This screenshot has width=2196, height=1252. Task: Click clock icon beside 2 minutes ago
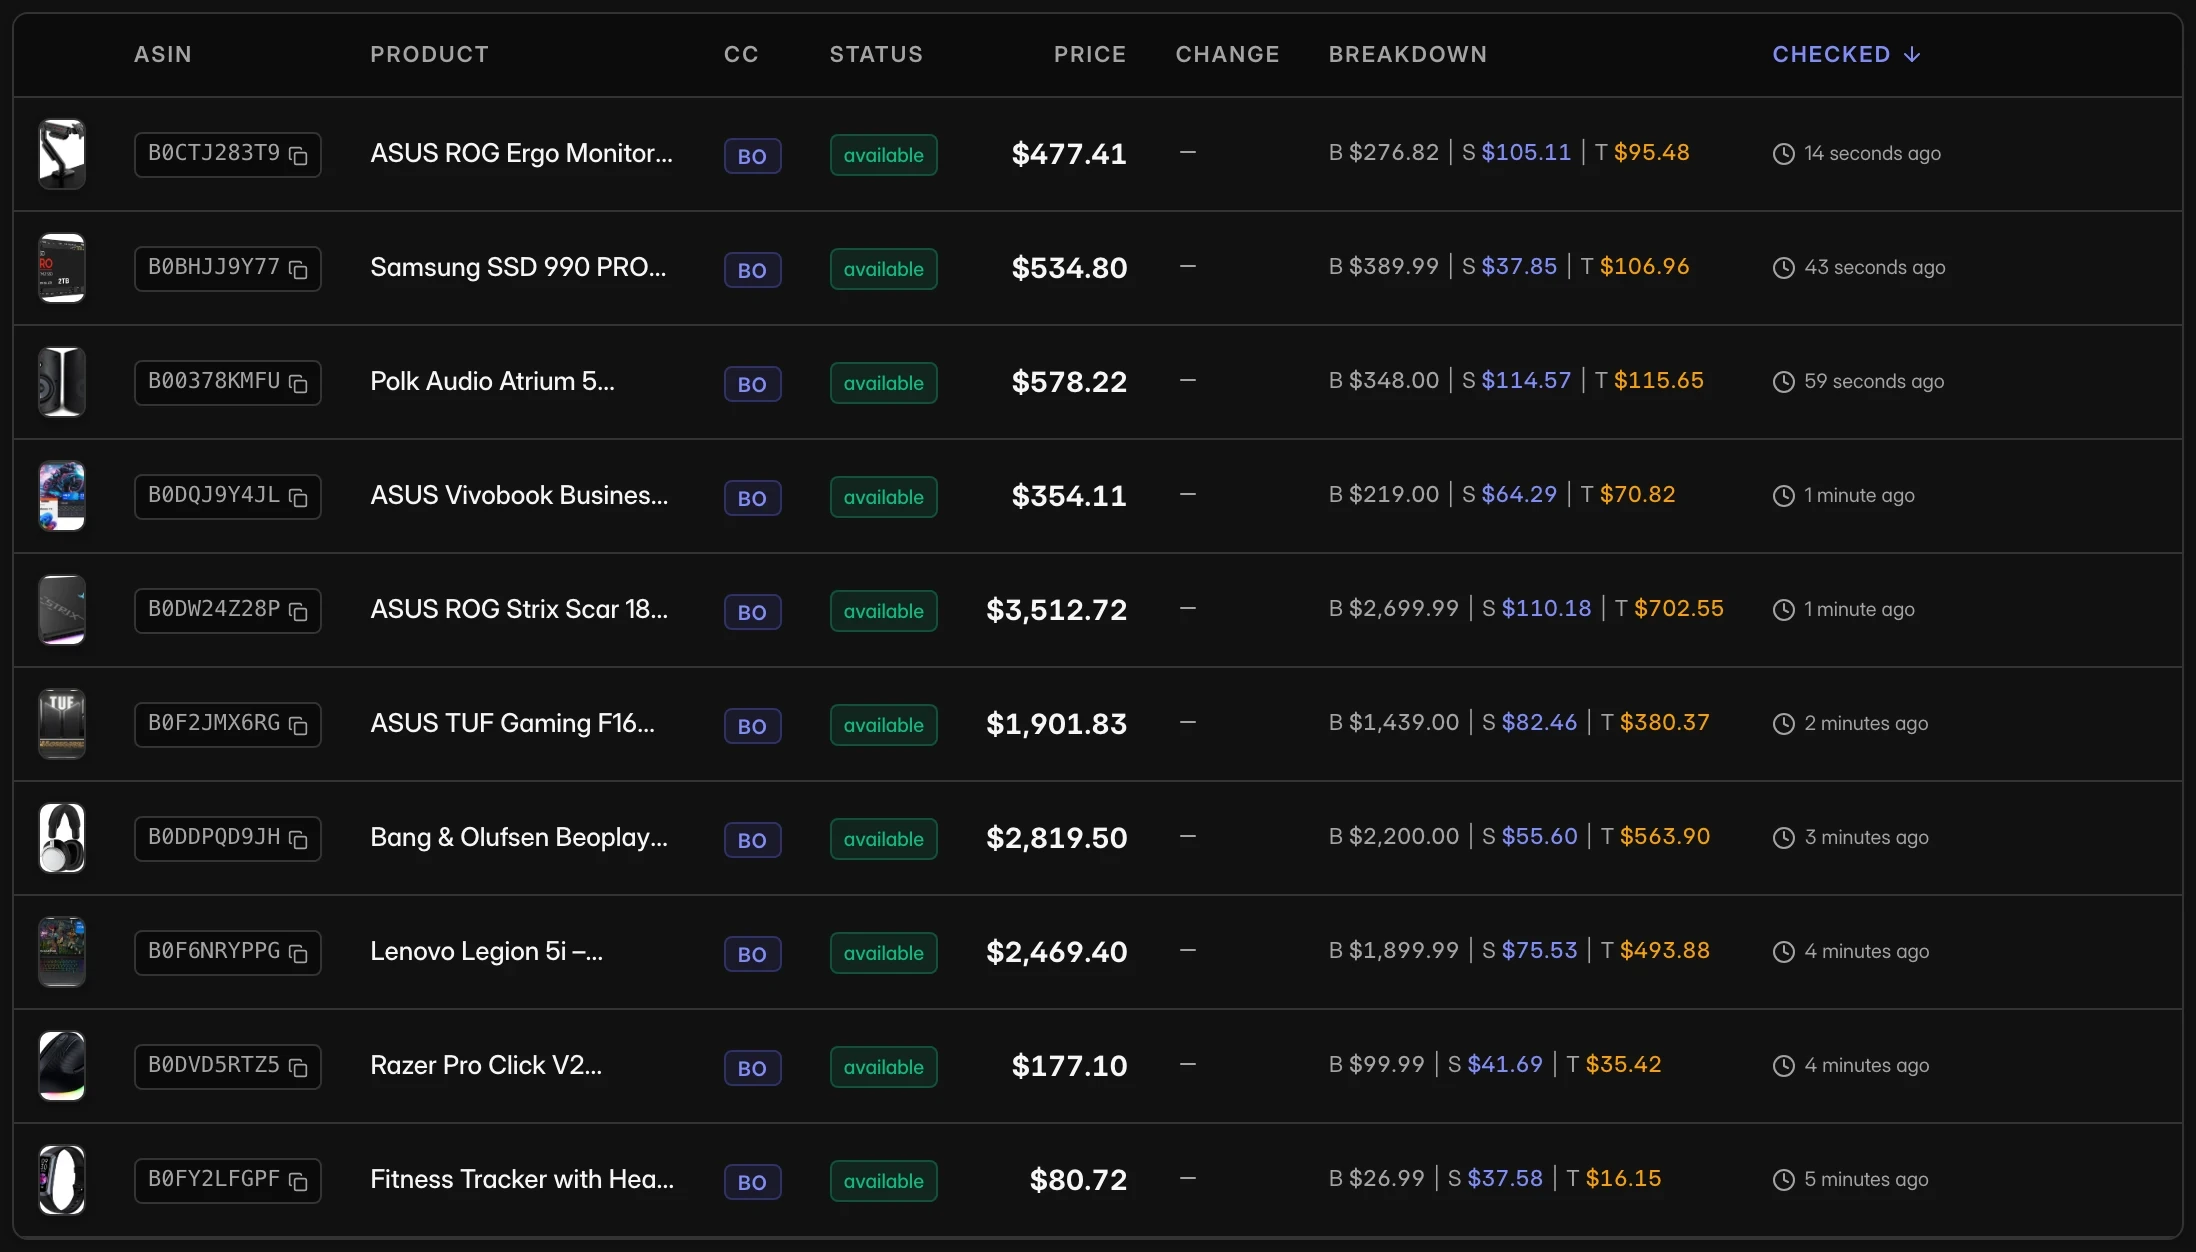(1783, 724)
